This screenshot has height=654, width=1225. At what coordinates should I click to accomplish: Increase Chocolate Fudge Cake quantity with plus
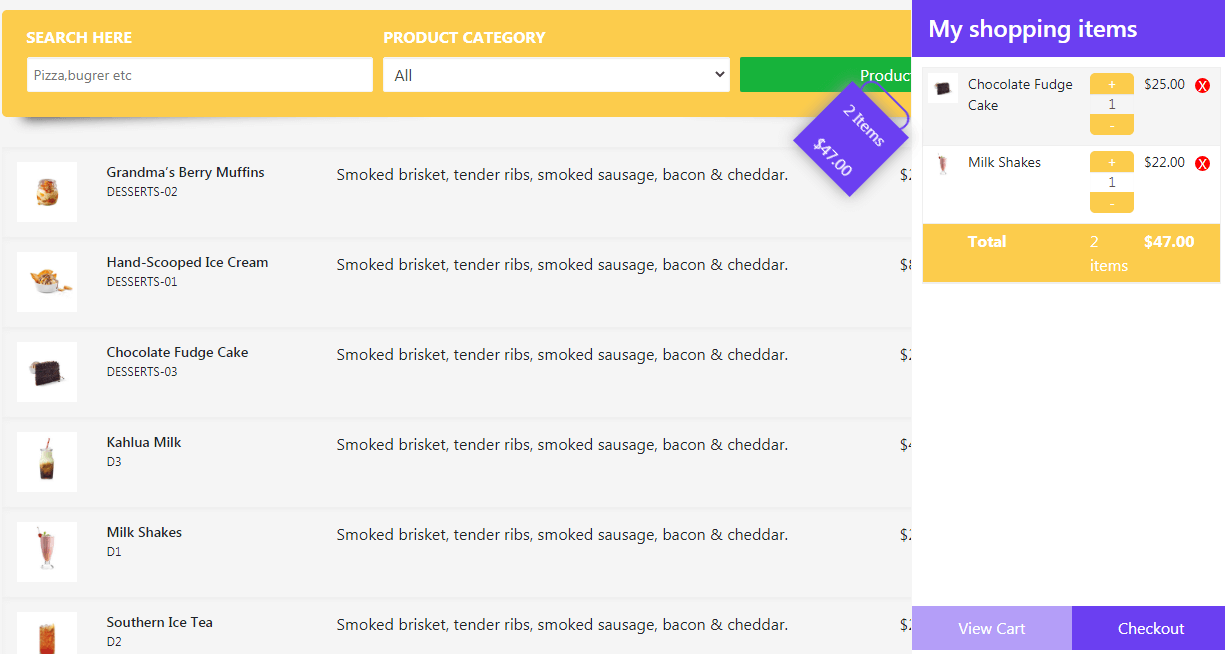coord(1112,84)
